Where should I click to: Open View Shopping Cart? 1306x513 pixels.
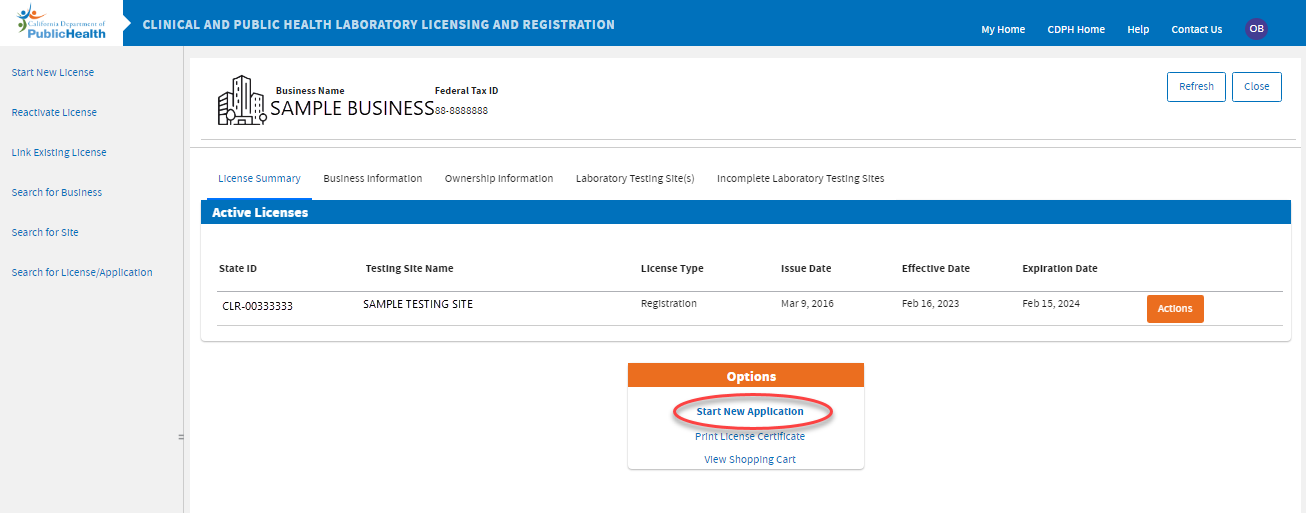tap(750, 460)
